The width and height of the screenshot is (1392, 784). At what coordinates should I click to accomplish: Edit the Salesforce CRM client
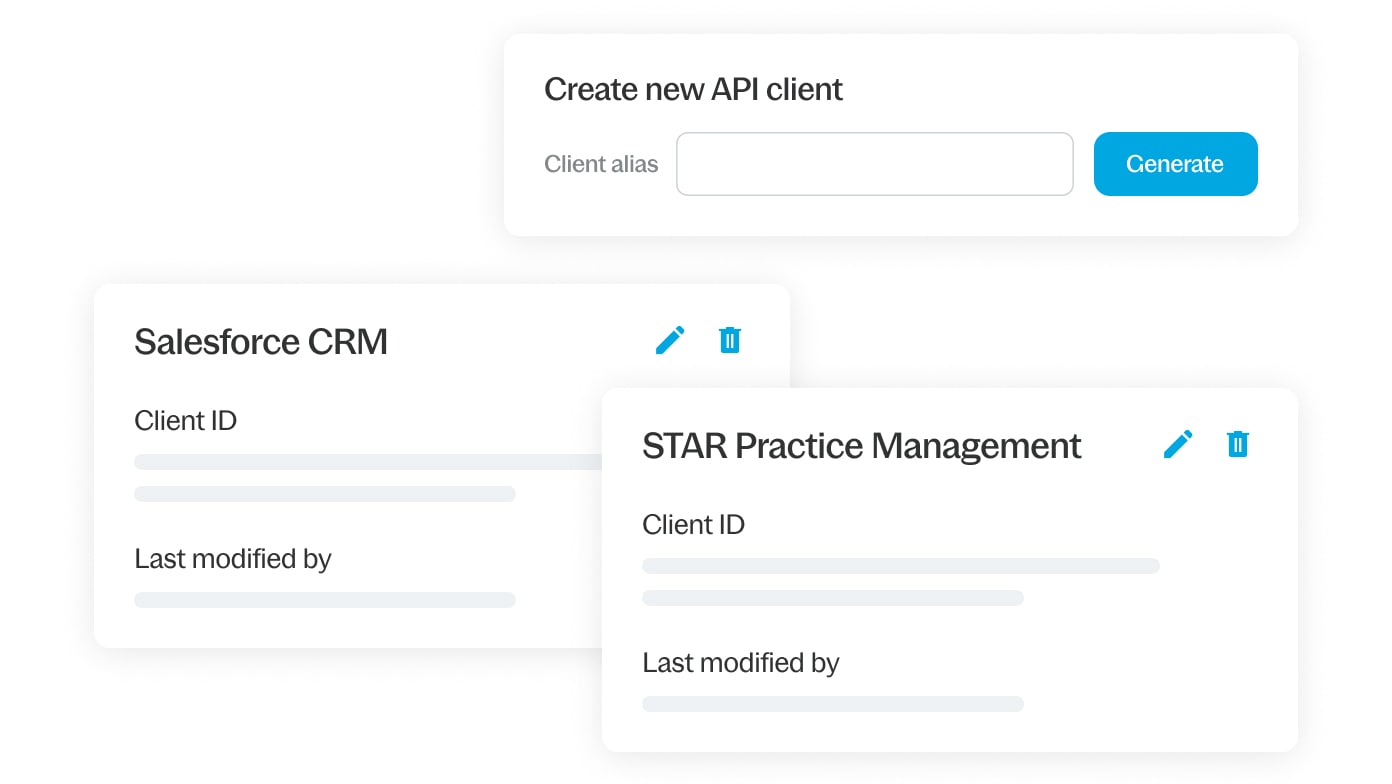[x=670, y=340]
